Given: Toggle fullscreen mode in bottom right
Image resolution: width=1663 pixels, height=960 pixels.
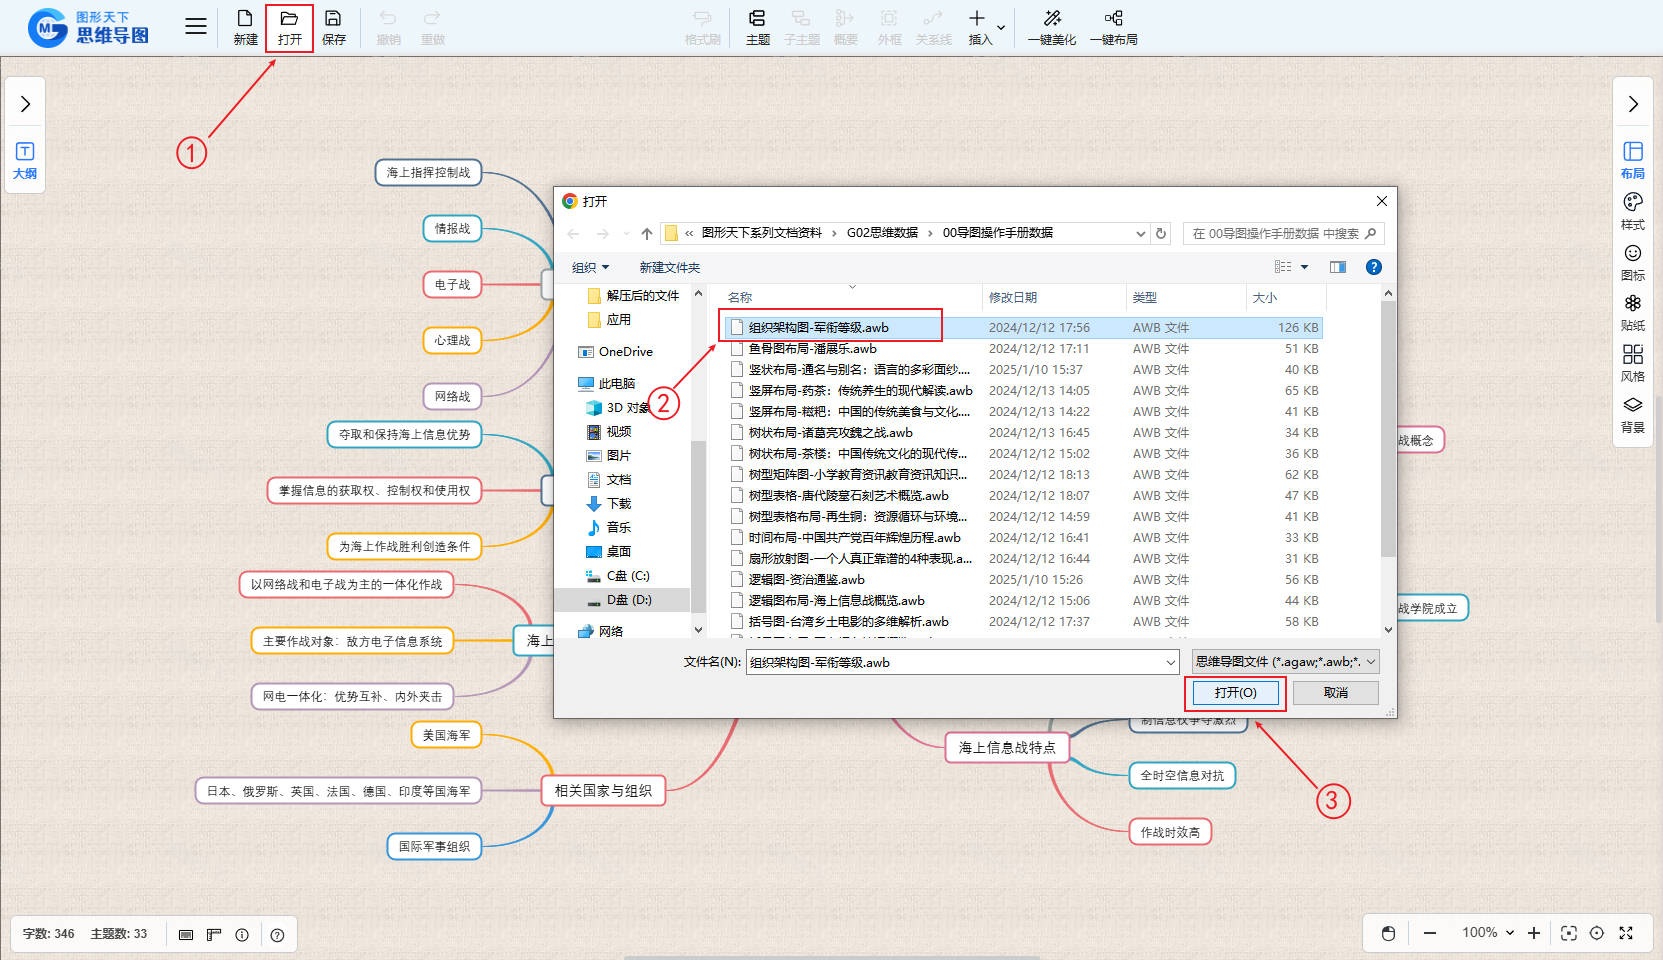Looking at the screenshot, I should point(1626,933).
